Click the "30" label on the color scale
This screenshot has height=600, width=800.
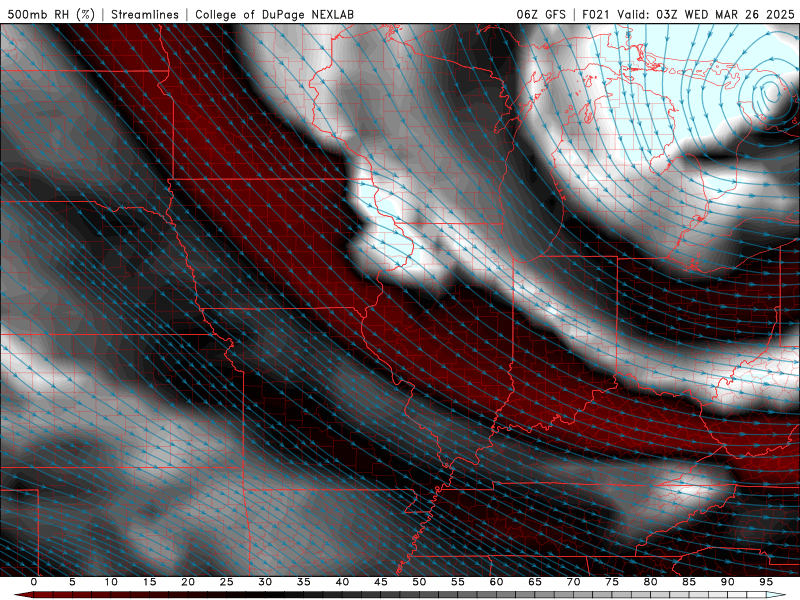click(265, 582)
